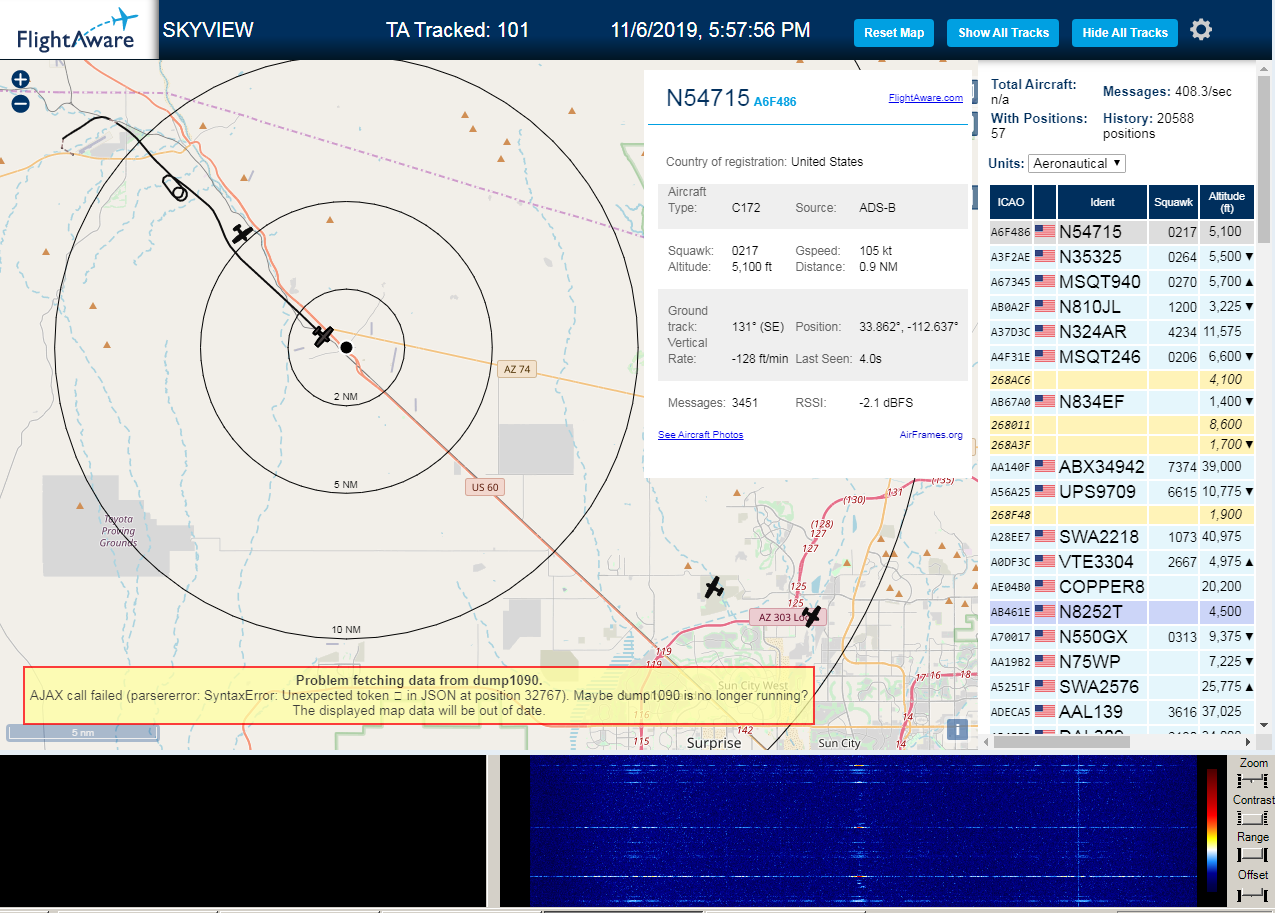Click the Surprise city label on map
The width and height of the screenshot is (1275, 913).
714,743
